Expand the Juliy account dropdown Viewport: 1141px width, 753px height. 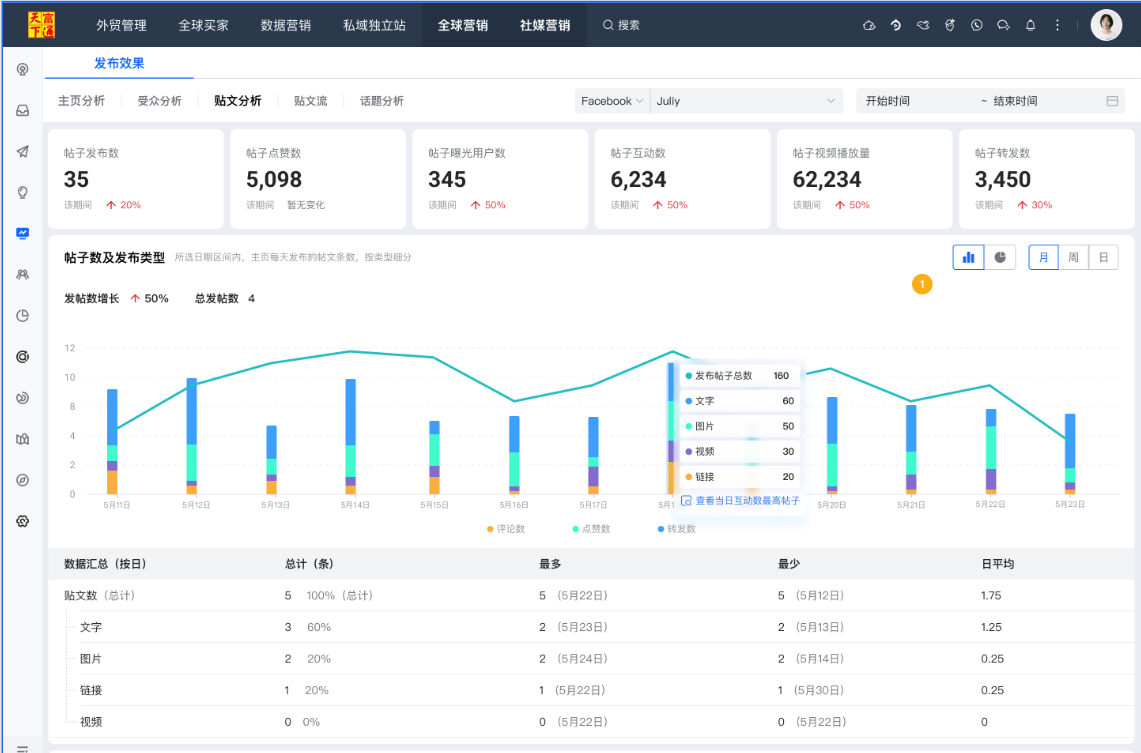747,101
